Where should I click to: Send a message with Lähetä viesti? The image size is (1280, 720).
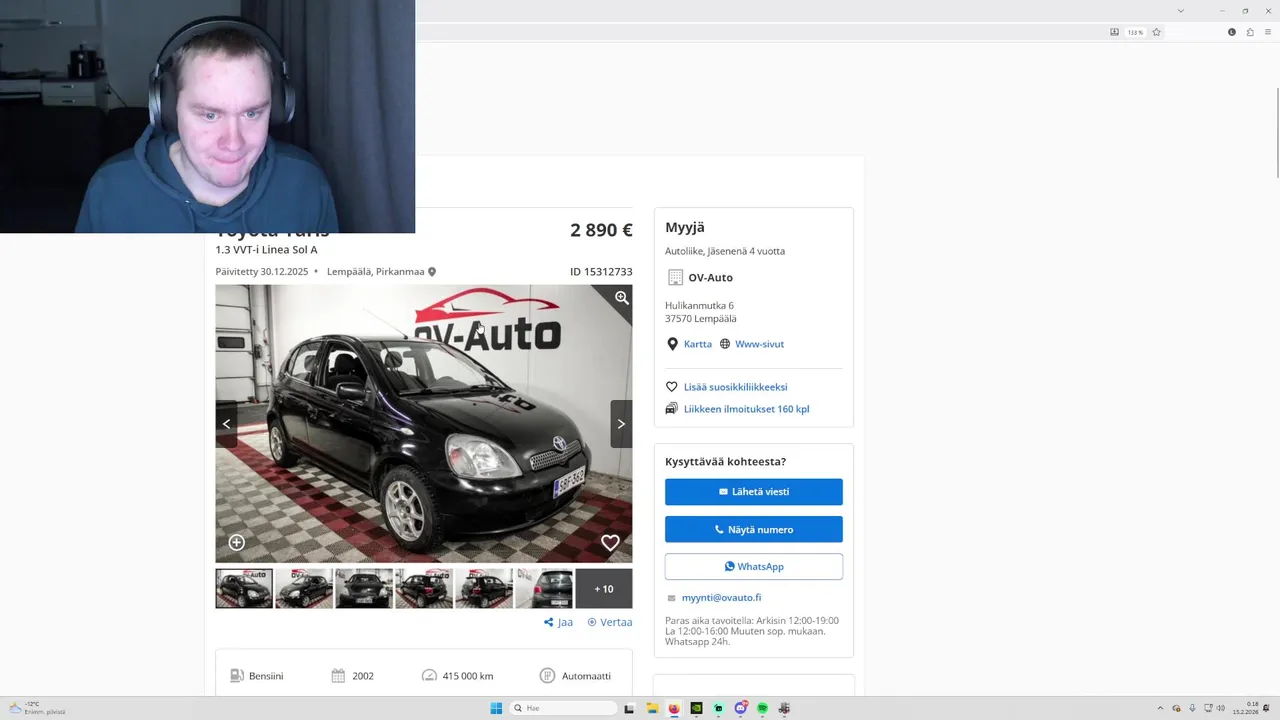click(x=754, y=492)
